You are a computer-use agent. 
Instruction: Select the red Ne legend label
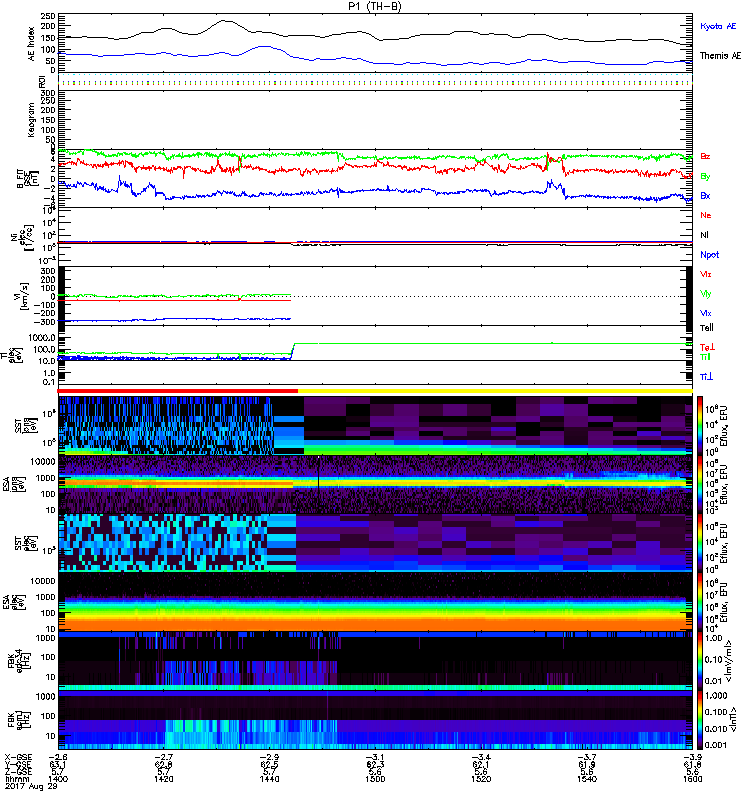point(706,215)
